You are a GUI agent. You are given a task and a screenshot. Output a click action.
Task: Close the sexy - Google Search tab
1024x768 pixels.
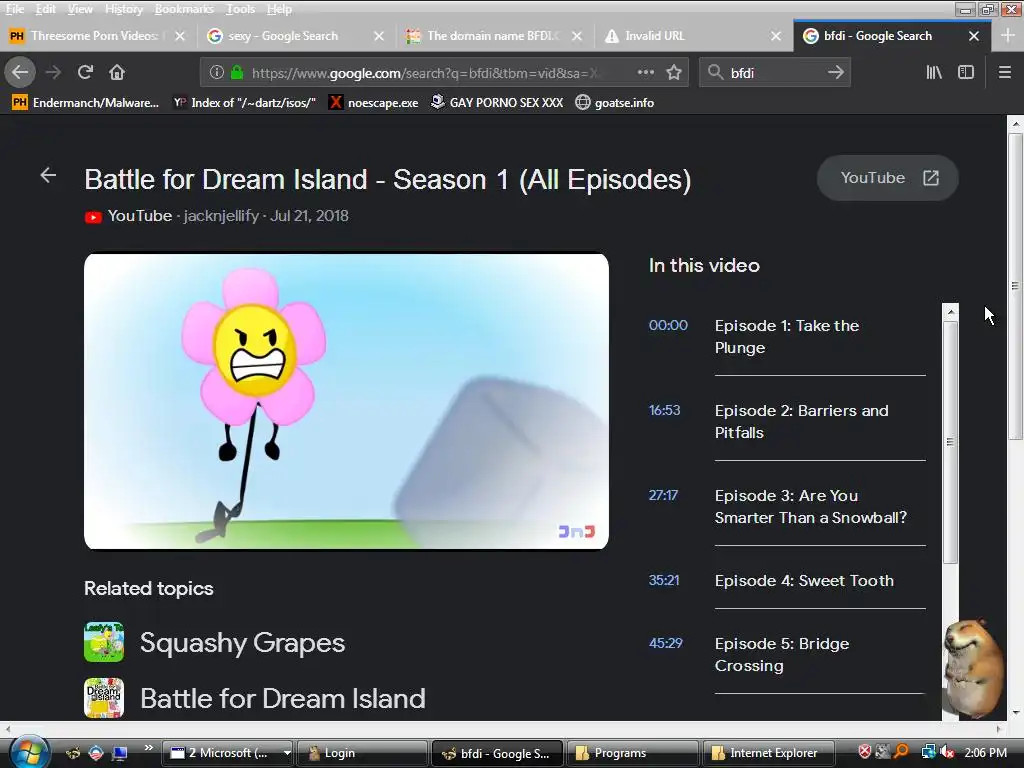[379, 36]
